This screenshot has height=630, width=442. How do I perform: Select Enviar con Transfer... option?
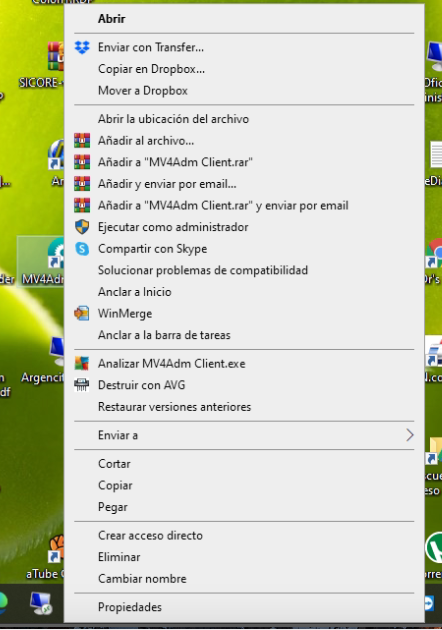(244, 47)
